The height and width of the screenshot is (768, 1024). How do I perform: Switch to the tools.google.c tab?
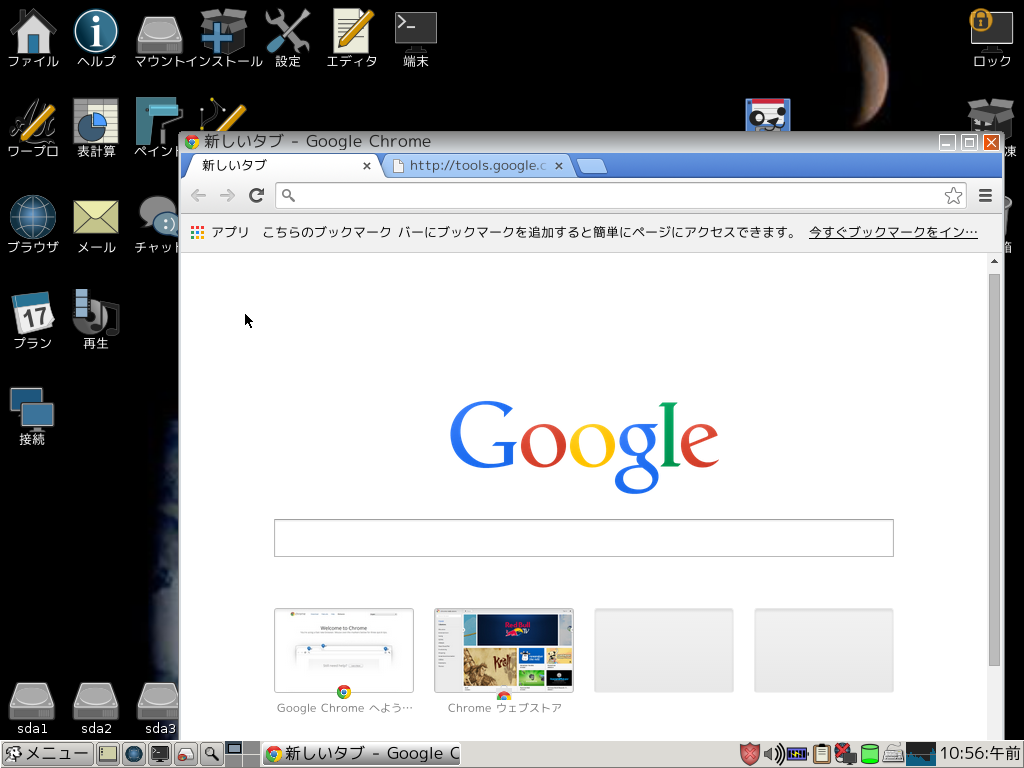click(x=477, y=165)
